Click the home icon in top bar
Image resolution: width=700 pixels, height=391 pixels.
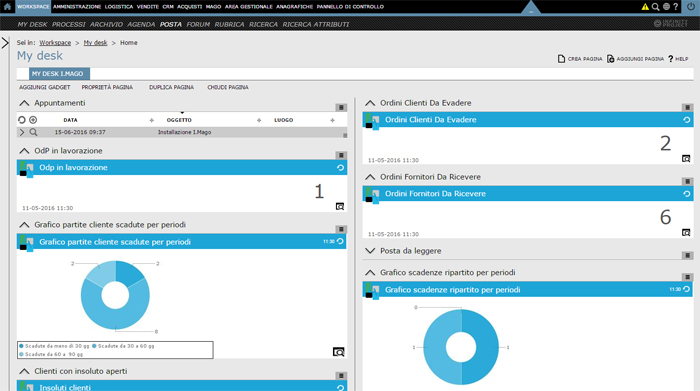(7, 6)
